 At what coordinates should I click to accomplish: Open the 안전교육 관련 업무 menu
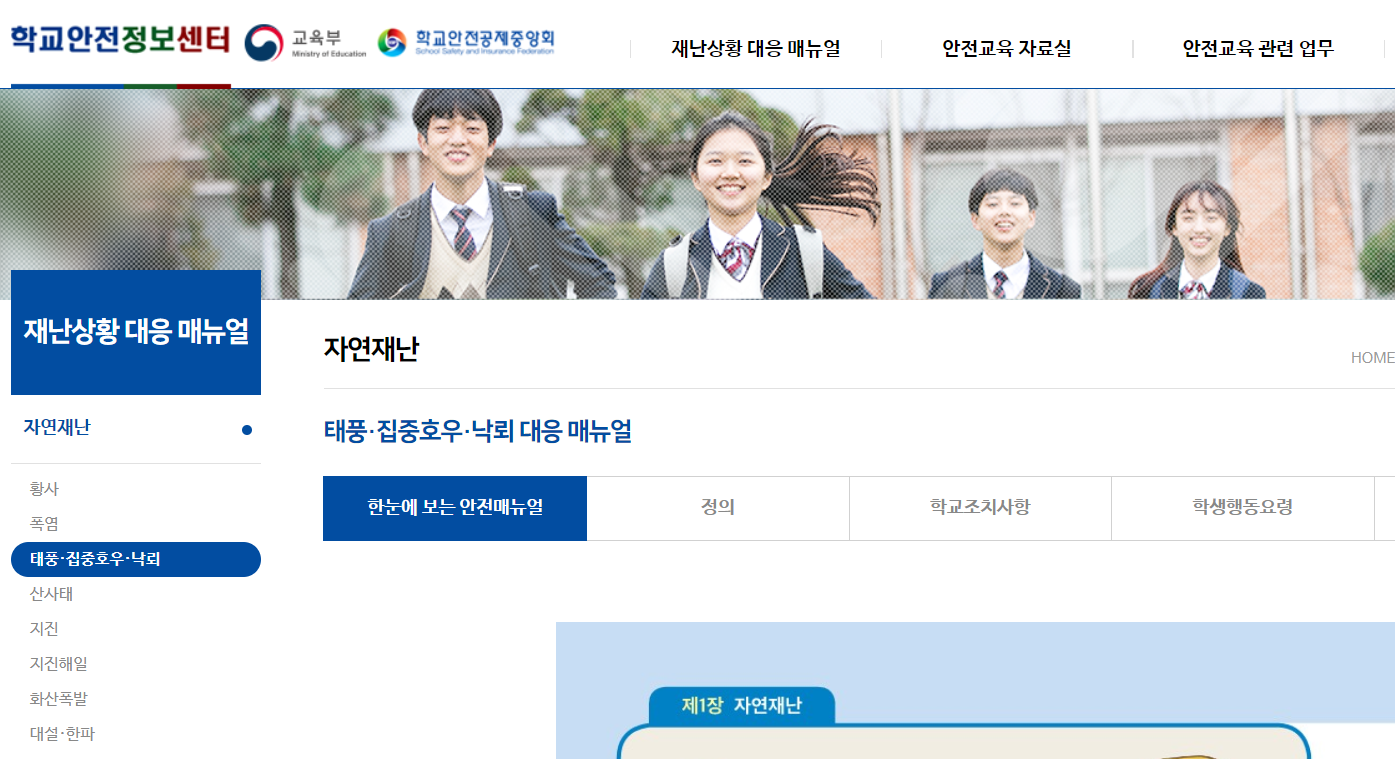(x=1258, y=49)
